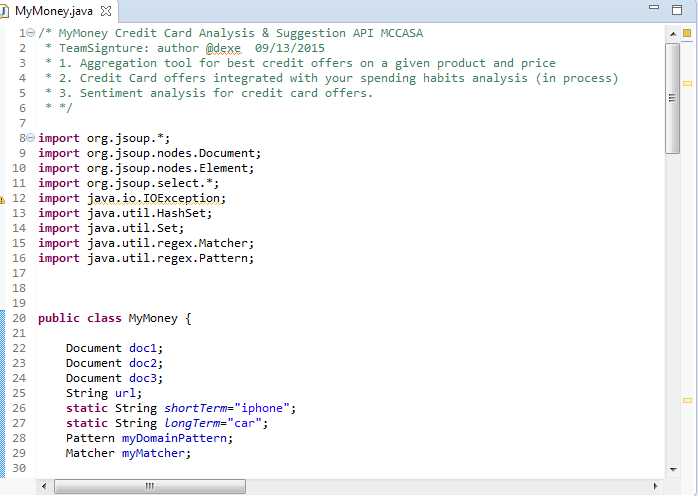Collapse the imports fold at line 8
The width and height of the screenshot is (698, 496).
coord(31,138)
